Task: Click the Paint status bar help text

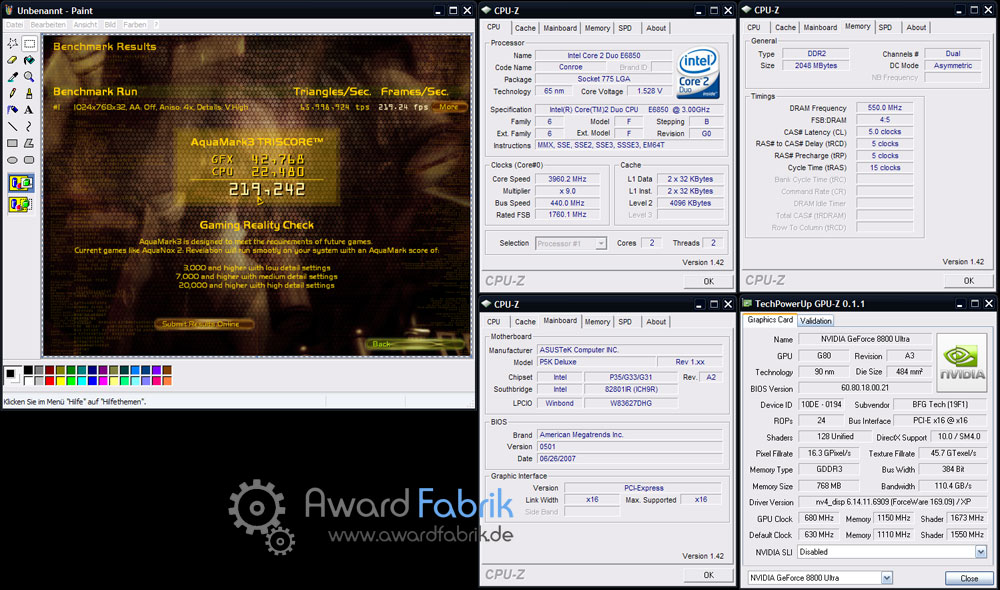Action: click(75, 402)
